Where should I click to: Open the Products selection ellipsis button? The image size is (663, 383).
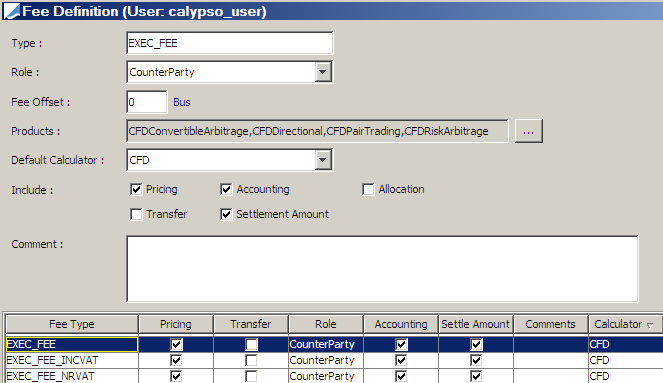[x=529, y=131]
